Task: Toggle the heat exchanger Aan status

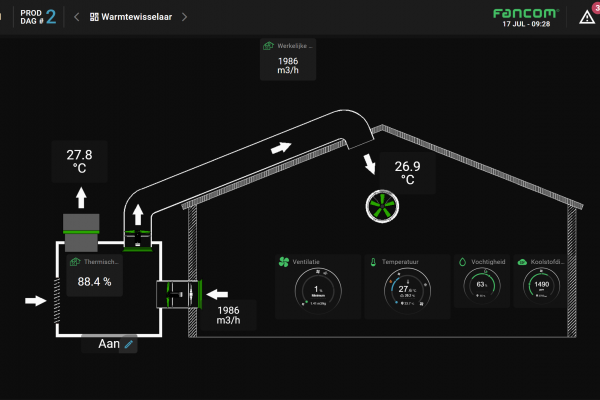Action: [108, 344]
